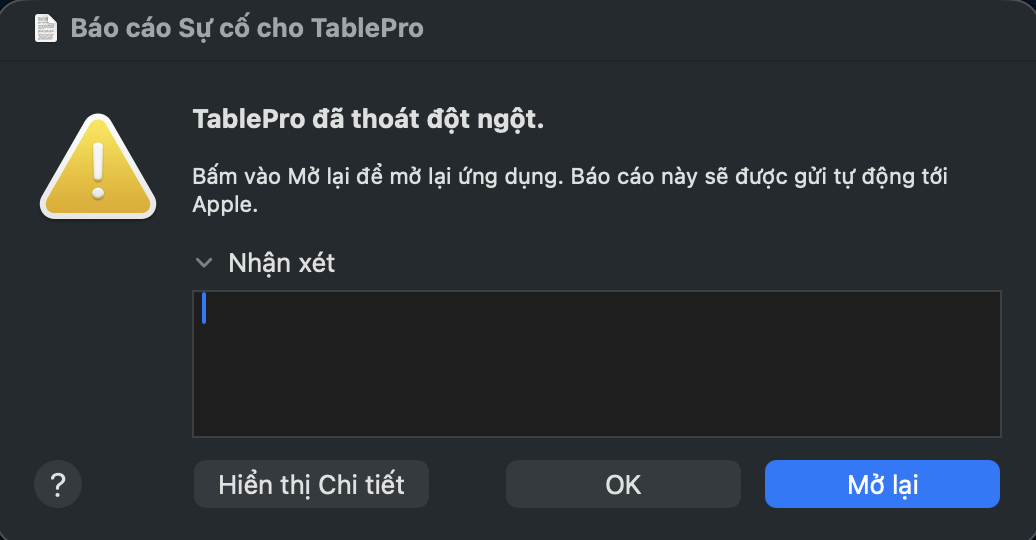
Task: Click the empty title bar area right of the title
Action: tap(727, 30)
